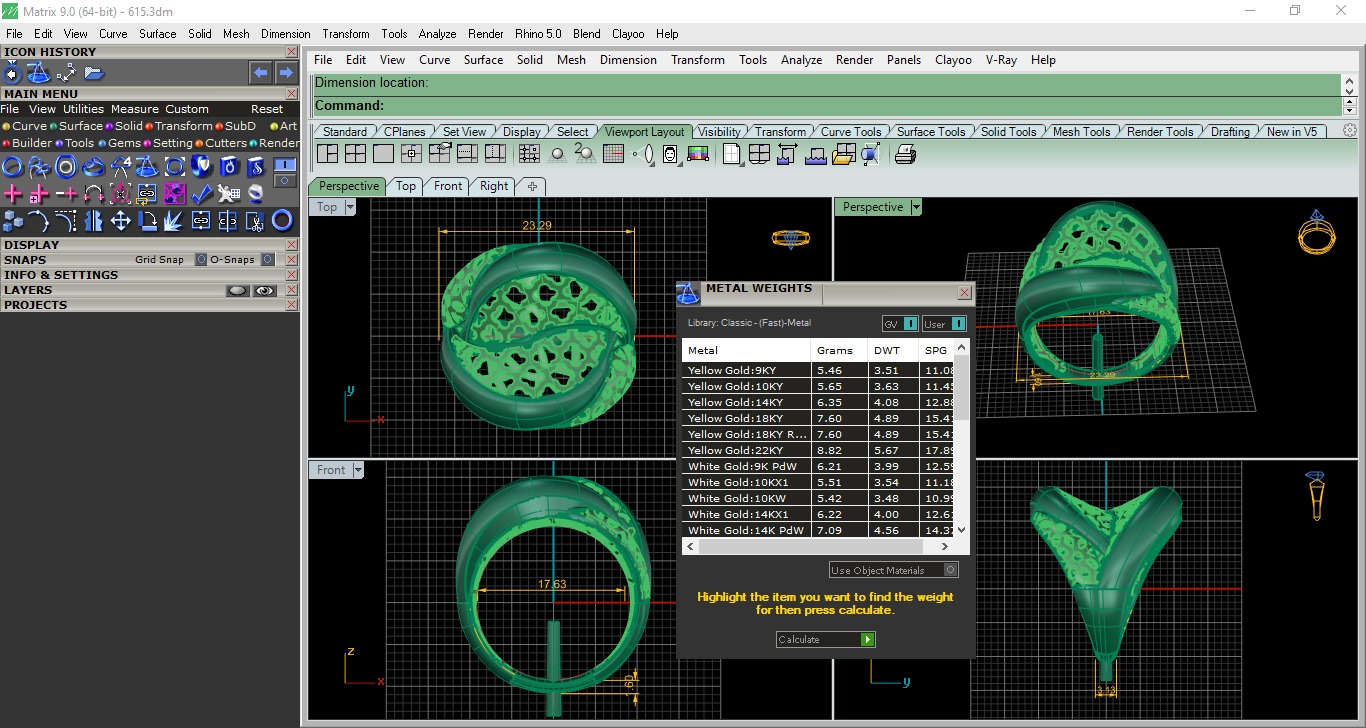Image resolution: width=1366 pixels, height=728 pixels.
Task: Click the blue checkmark tool icon
Action: 201,193
